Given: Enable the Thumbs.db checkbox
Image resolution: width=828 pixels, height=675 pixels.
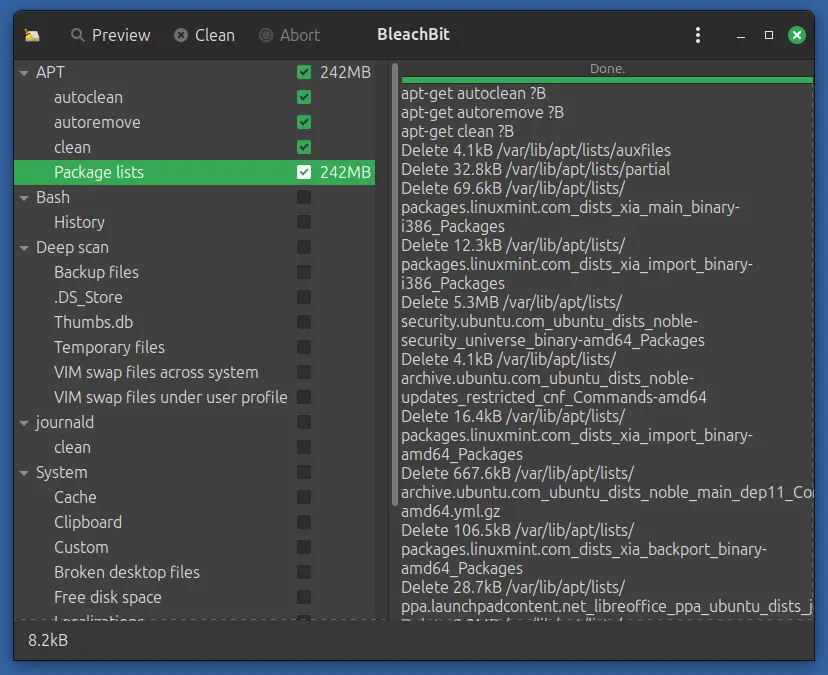Looking at the screenshot, I should (302, 322).
